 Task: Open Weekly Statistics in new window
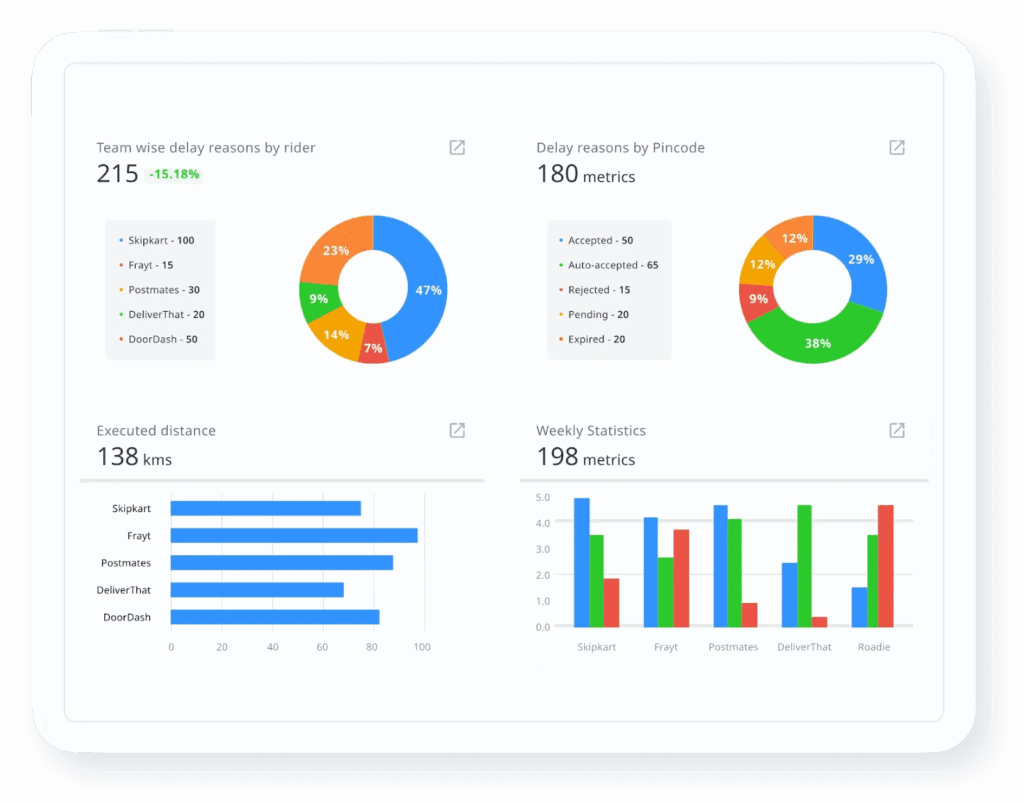pyautogui.click(x=896, y=430)
